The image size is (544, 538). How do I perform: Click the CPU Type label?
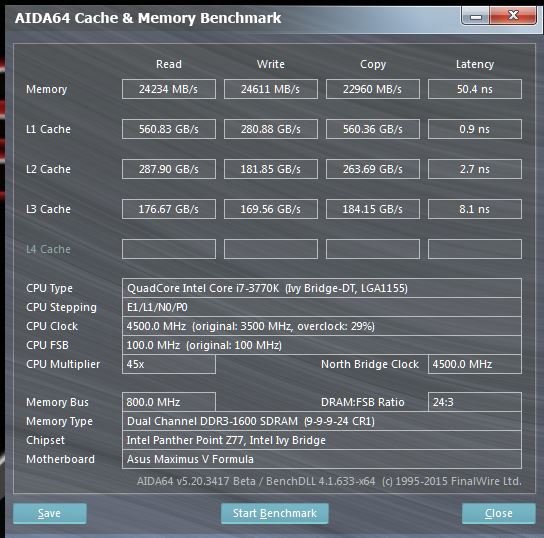[49, 288]
